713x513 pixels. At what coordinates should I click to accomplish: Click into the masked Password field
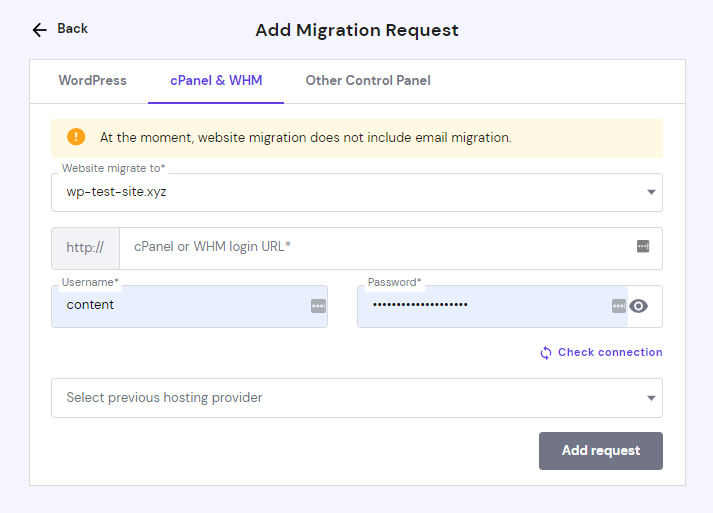click(x=480, y=306)
